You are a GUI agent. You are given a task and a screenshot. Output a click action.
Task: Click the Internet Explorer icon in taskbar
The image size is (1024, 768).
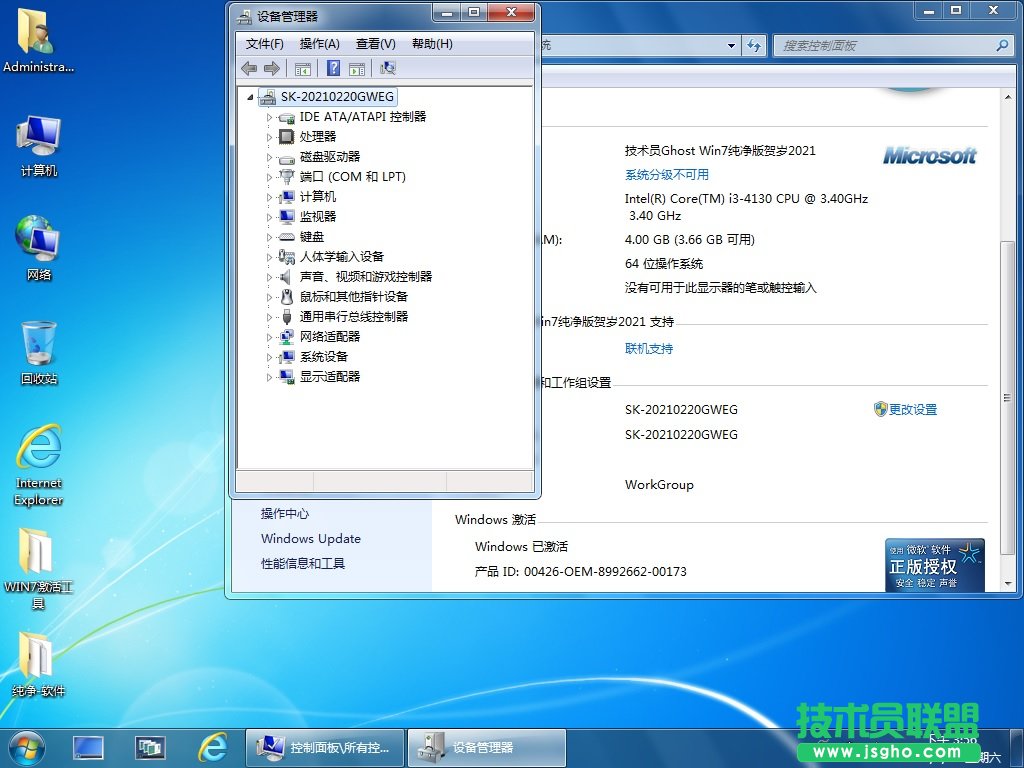(x=212, y=747)
